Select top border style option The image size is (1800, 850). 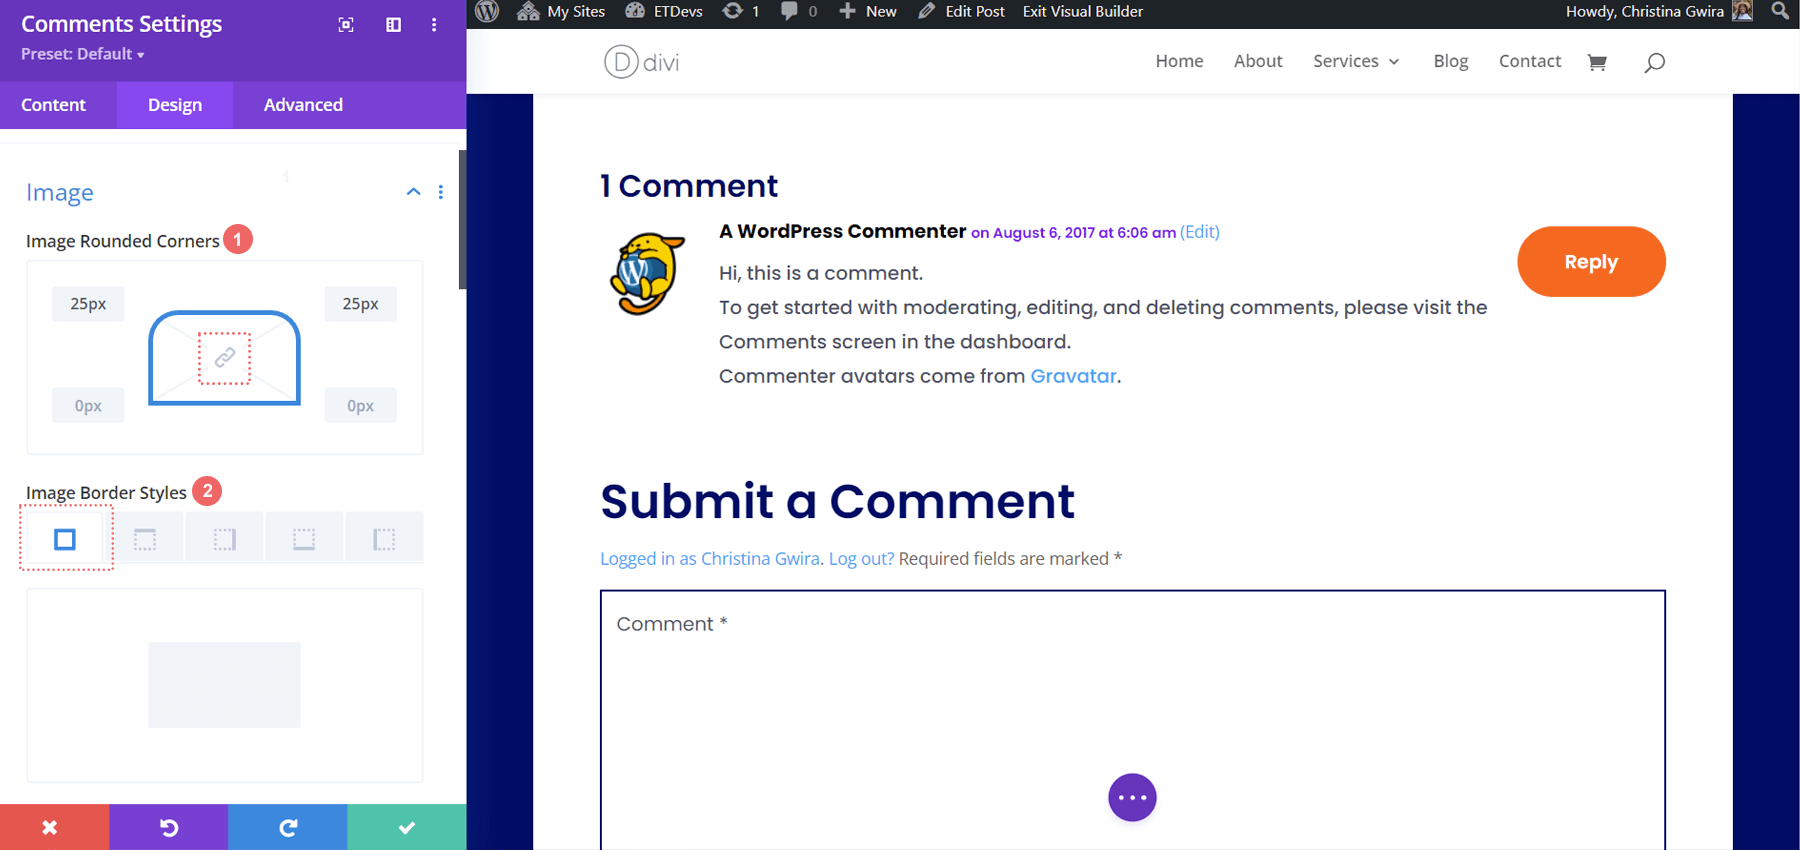click(145, 539)
